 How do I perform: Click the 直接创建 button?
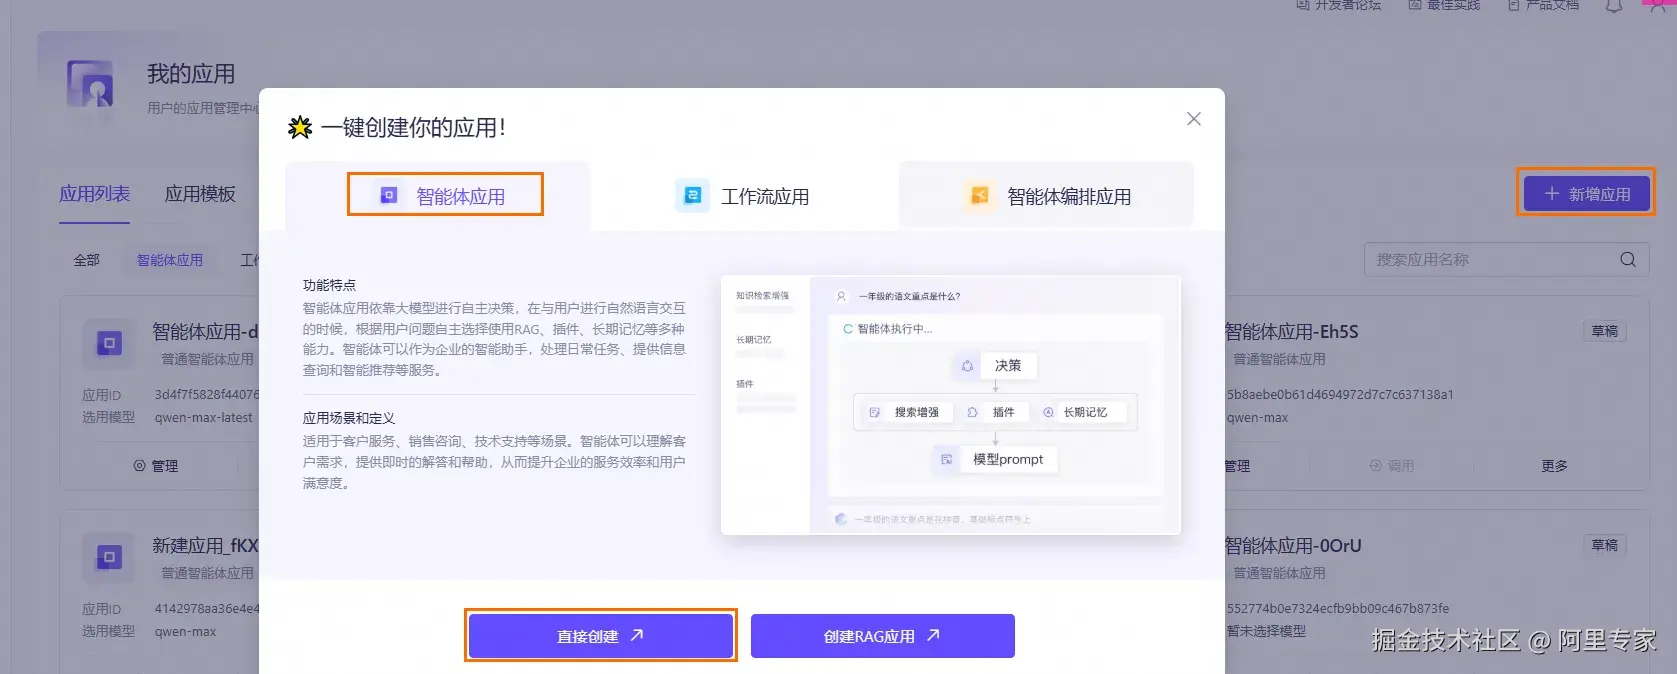coord(600,635)
